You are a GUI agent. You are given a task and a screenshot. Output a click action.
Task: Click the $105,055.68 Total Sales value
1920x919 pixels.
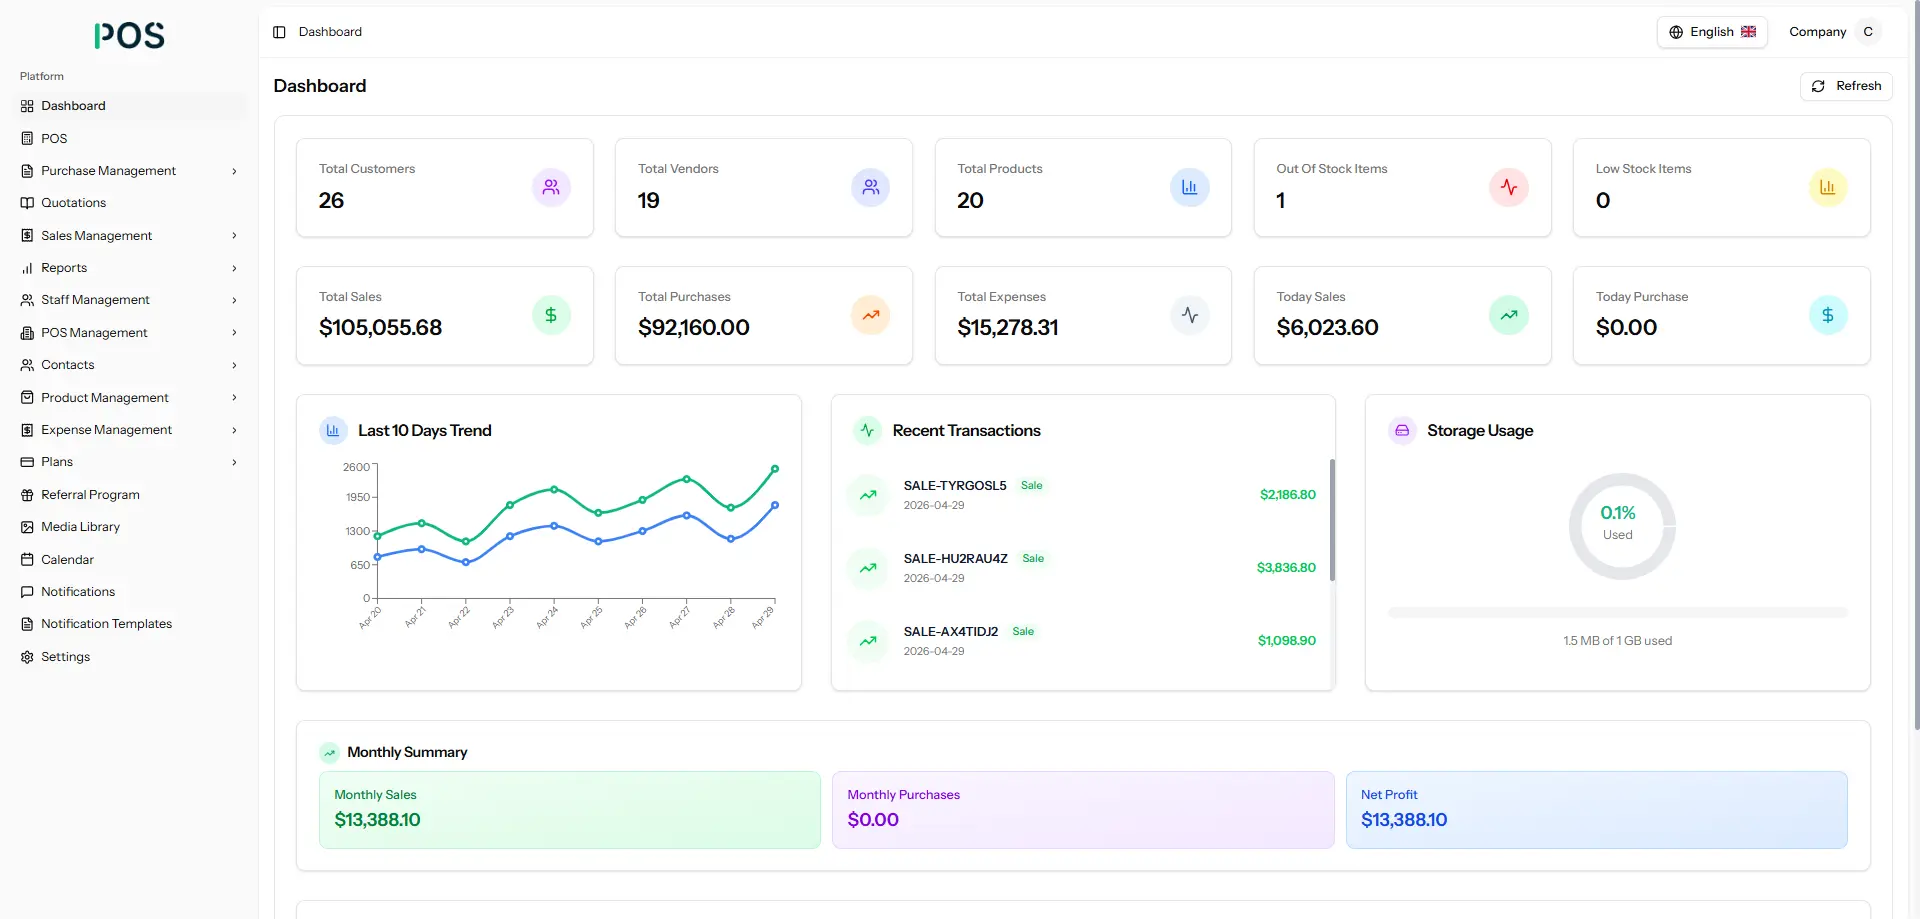point(380,328)
